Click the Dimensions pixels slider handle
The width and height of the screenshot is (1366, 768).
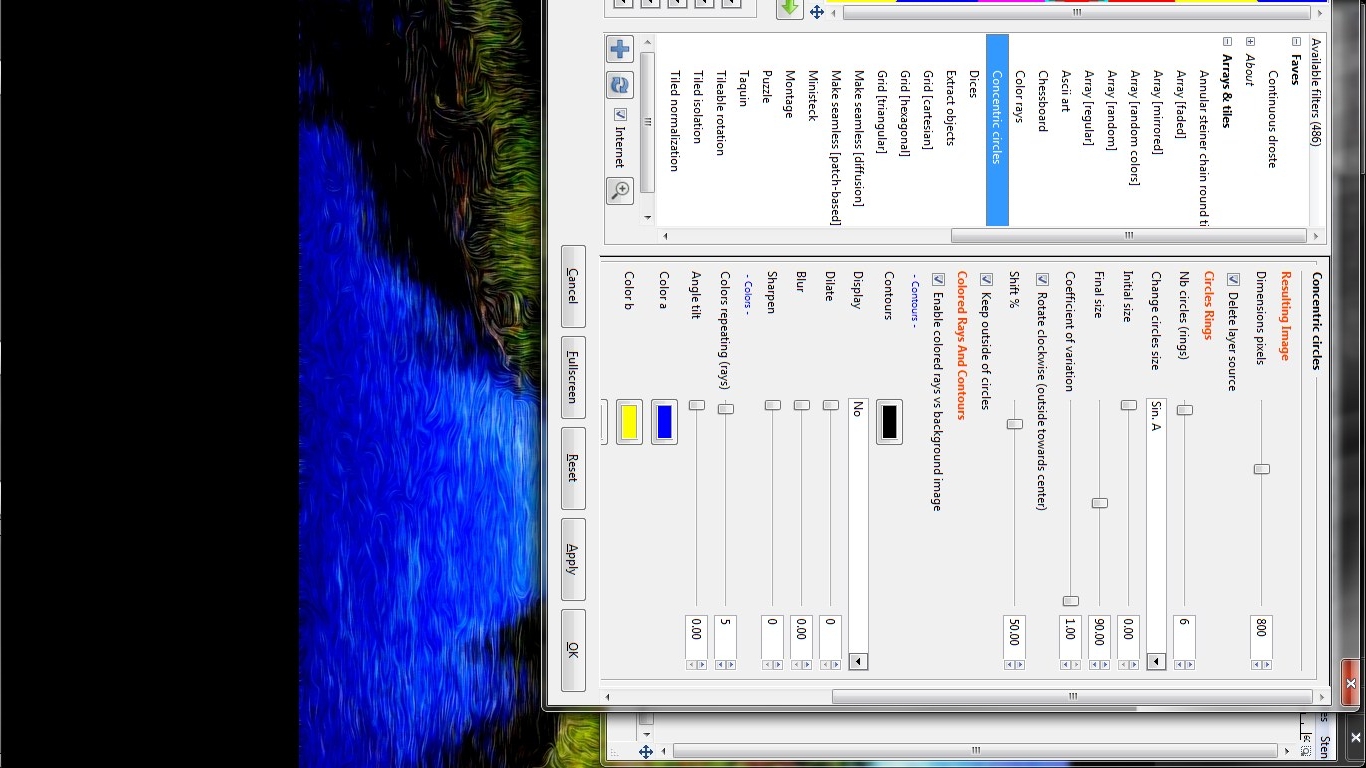(1262, 469)
